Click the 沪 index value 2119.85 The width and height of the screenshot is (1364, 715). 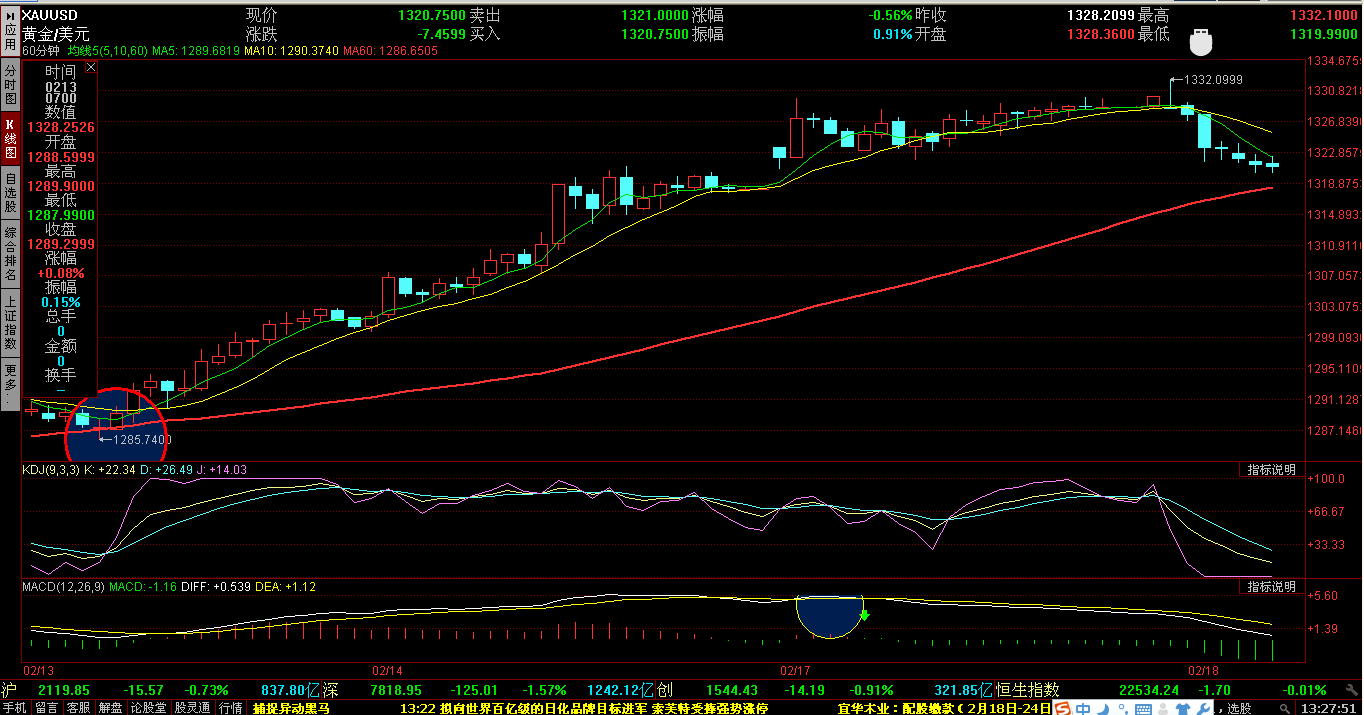pyautogui.click(x=64, y=690)
